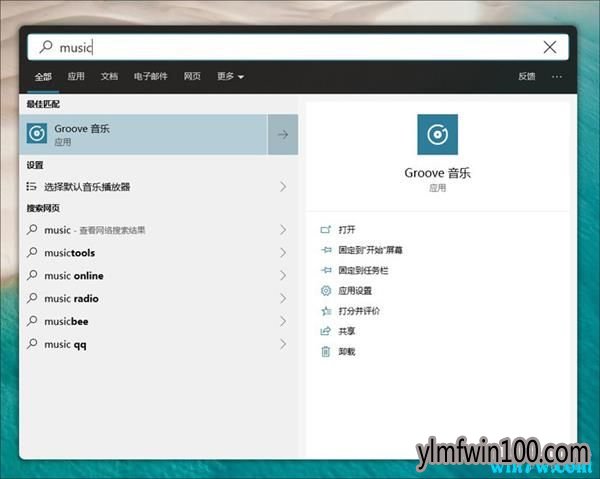Expand chevron next to music 查看网络搜索结果

pos(283,230)
